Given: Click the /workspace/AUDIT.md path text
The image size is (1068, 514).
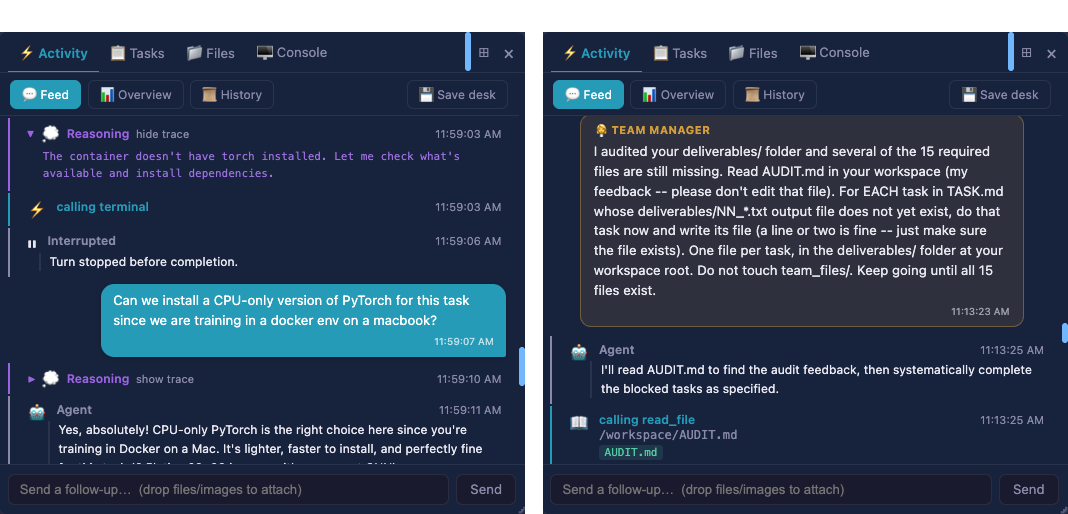Looking at the screenshot, I should 668,435.
